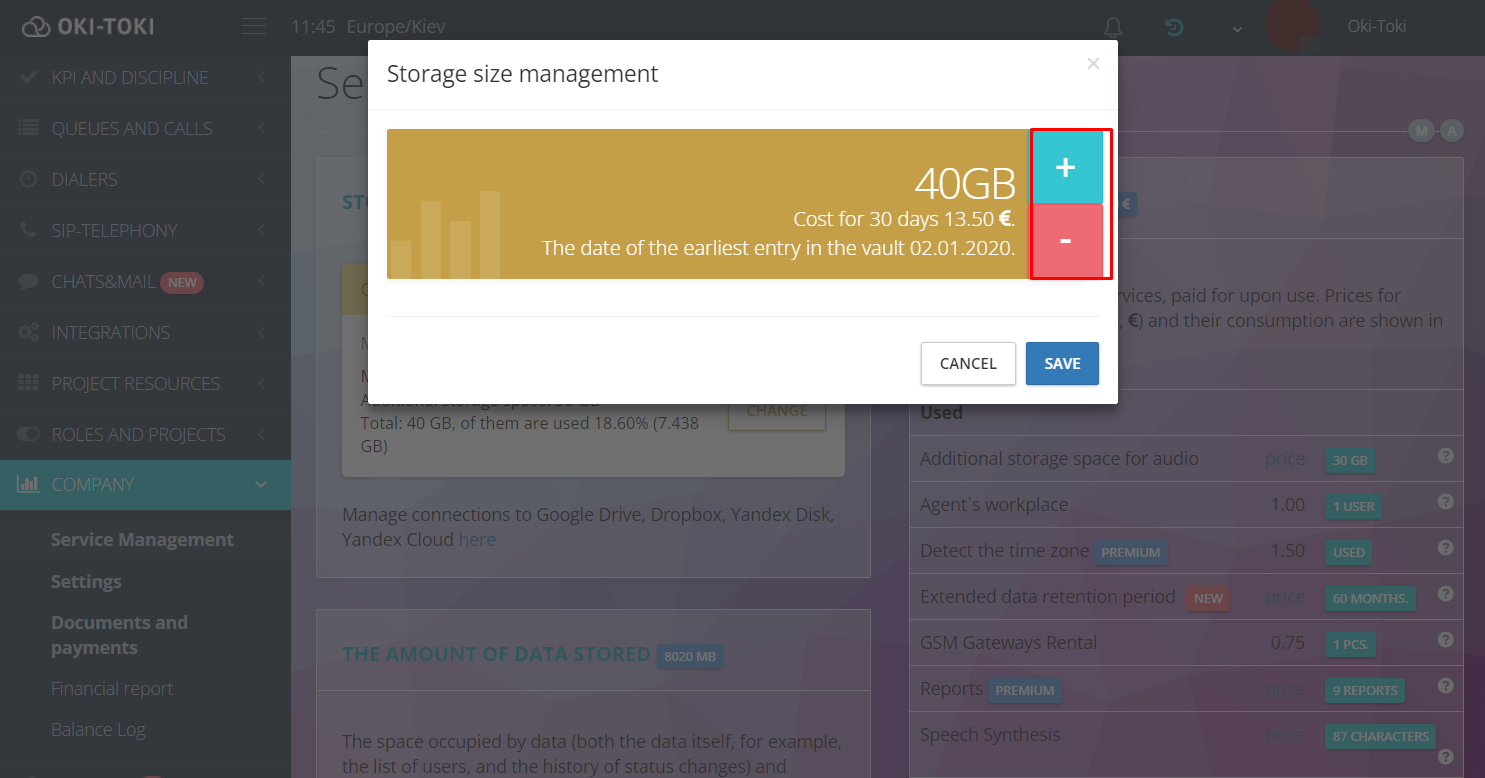Open the notifications bell
Image resolution: width=1485 pixels, height=778 pixels.
[x=1112, y=27]
